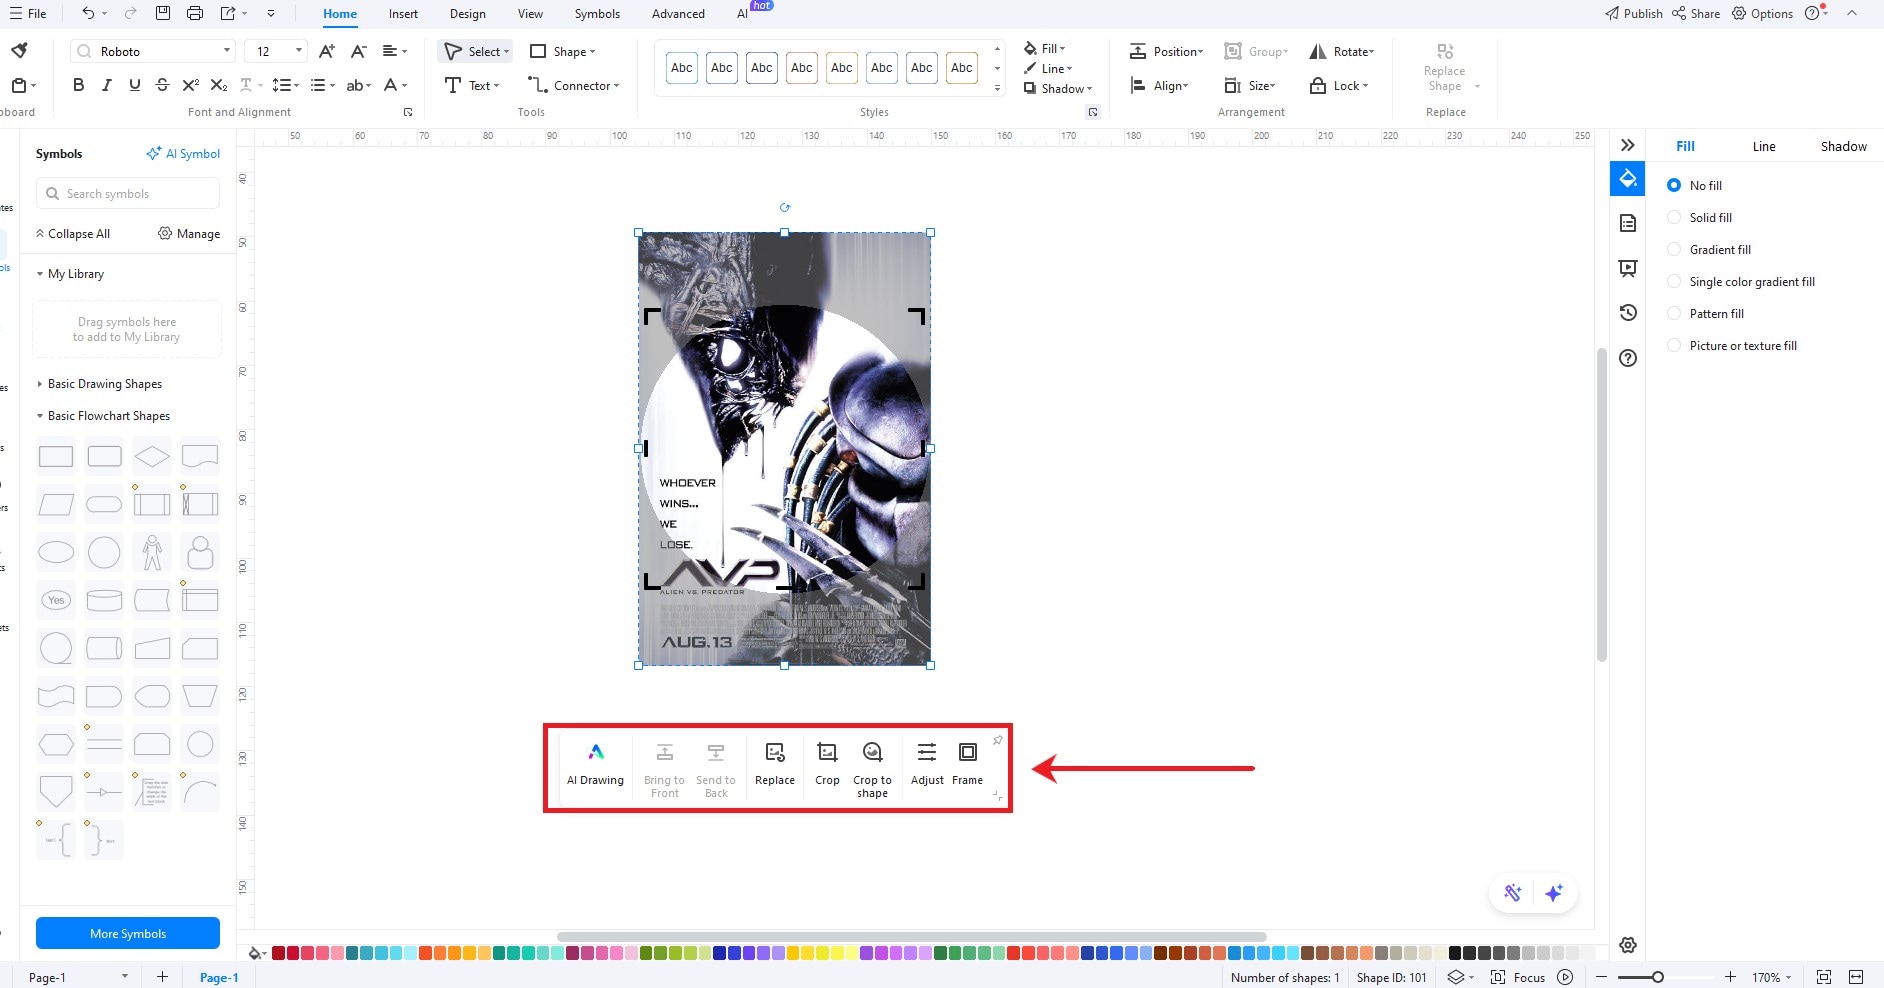Toggle Bold text formatting

79,85
